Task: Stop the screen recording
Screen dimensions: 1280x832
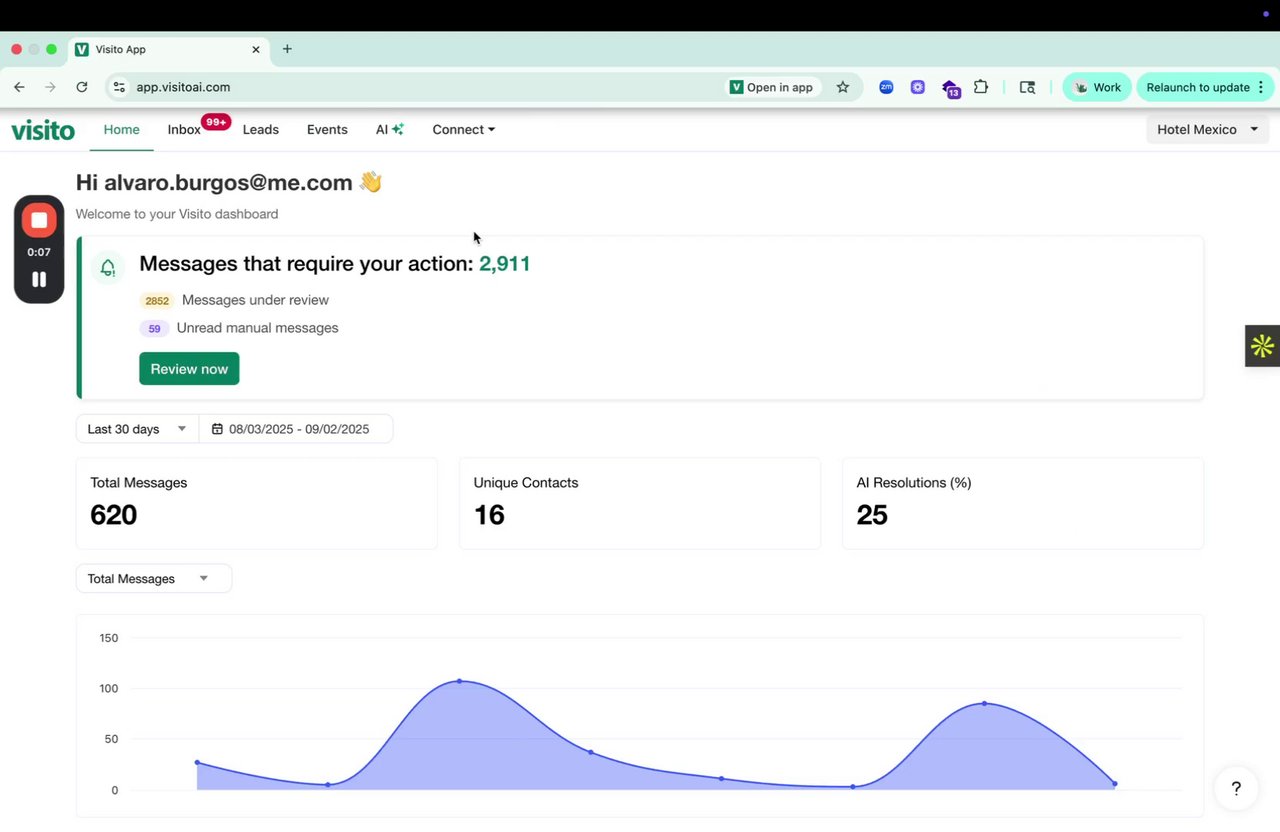Action: click(x=39, y=220)
